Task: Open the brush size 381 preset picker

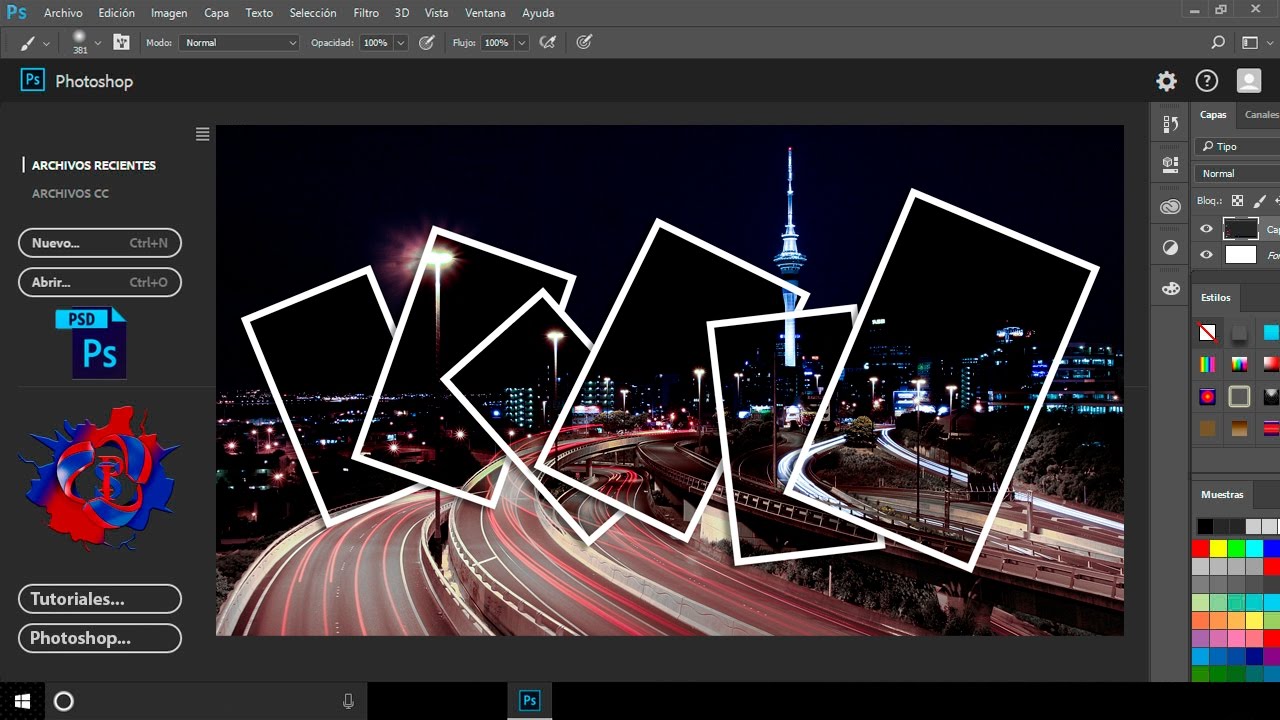Action: [x=80, y=42]
